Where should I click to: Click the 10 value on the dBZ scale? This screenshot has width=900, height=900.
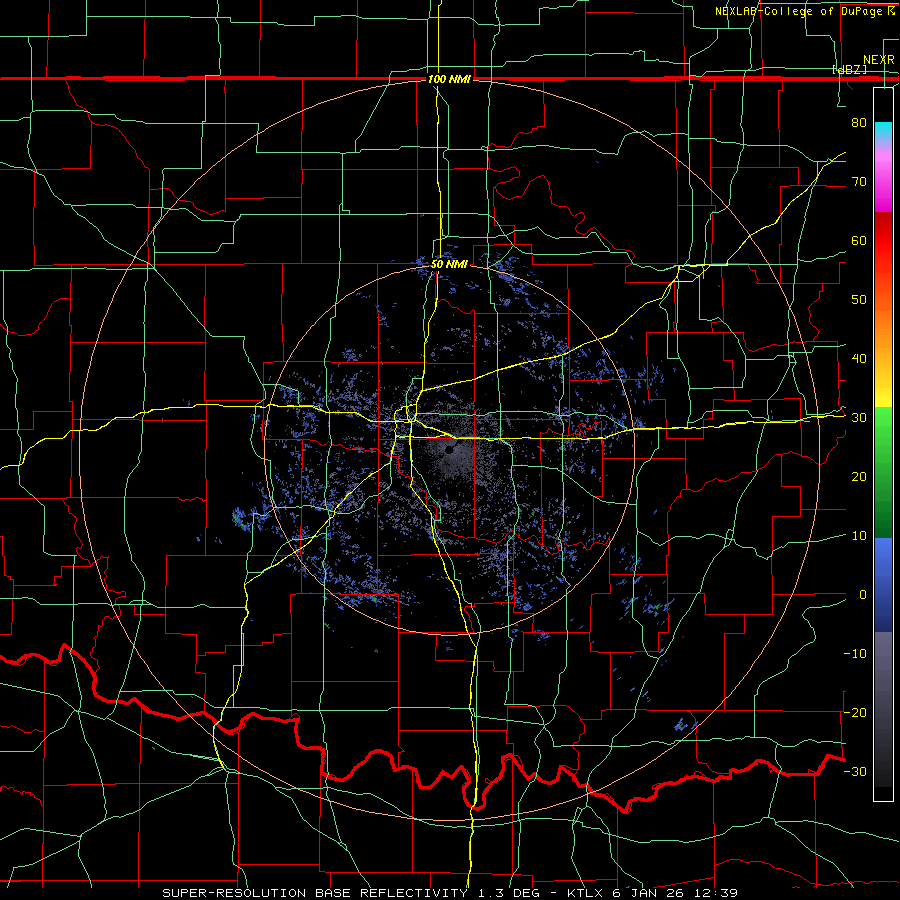tap(859, 536)
